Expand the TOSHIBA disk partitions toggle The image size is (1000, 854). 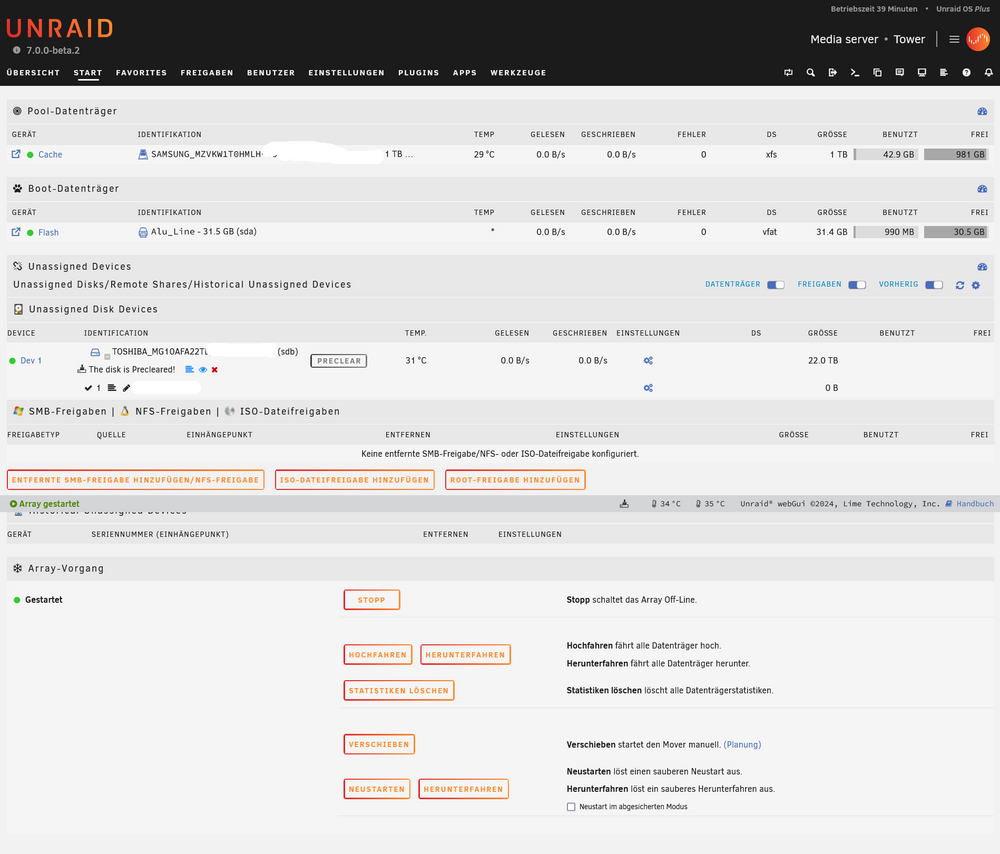click(x=107, y=356)
